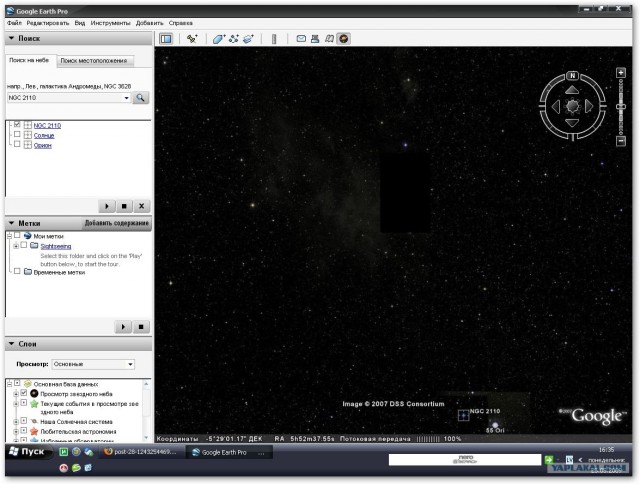This screenshot has height=484, width=640.
Task: Check the Временные метки checkbox
Action: (x=17, y=271)
